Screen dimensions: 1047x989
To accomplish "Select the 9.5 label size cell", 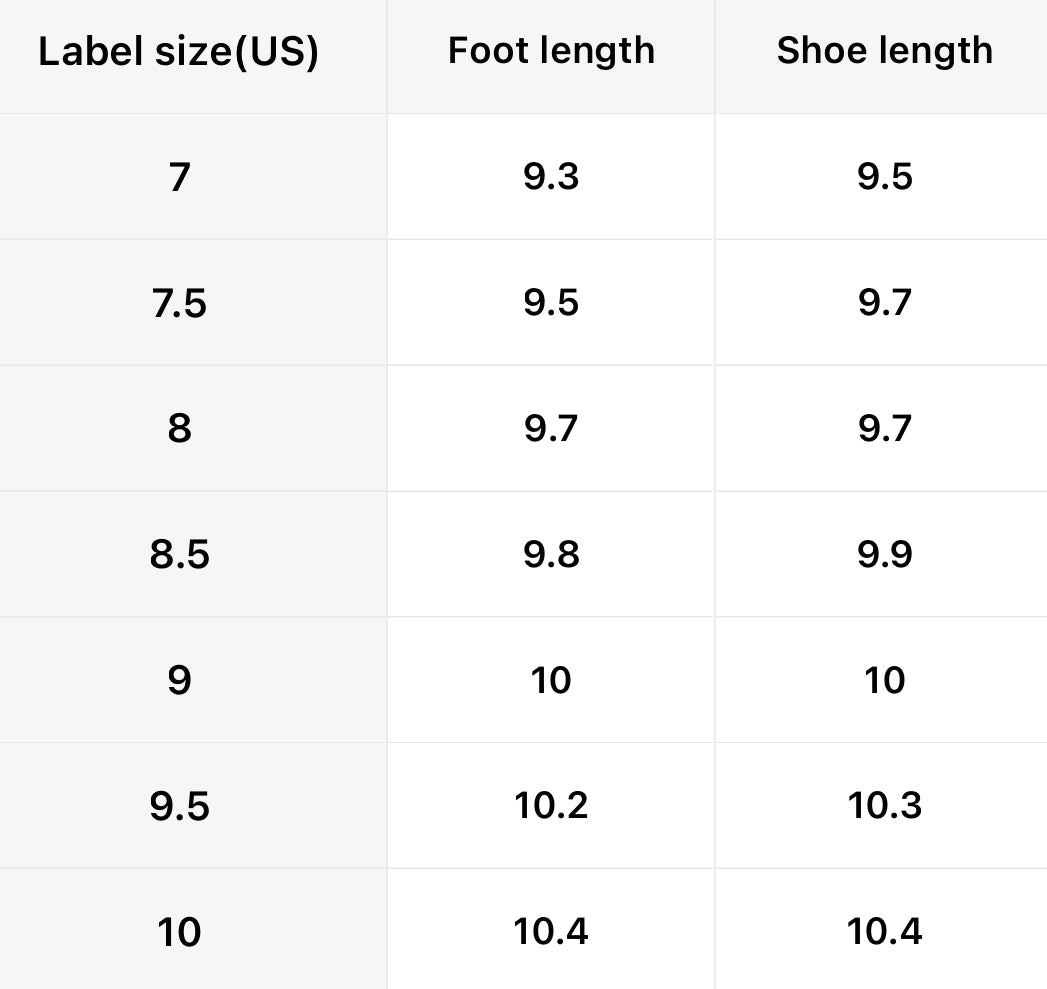I will [179, 806].
